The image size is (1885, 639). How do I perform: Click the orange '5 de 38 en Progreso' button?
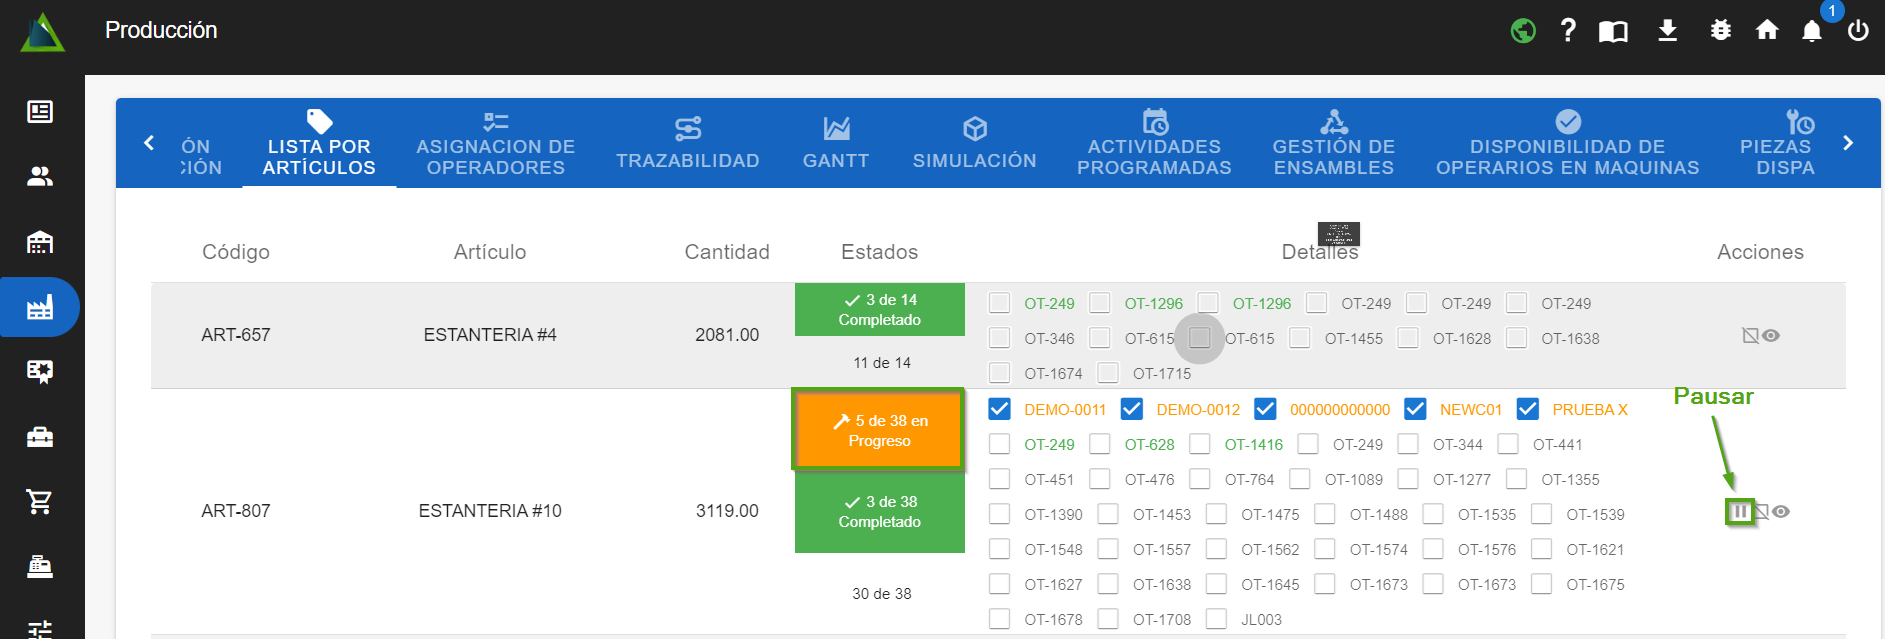point(879,430)
